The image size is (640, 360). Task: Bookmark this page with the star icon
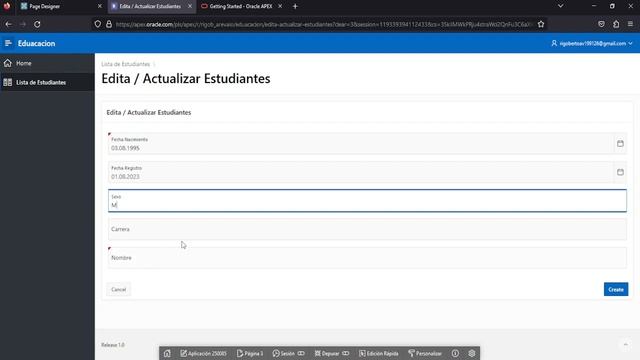(x=541, y=24)
